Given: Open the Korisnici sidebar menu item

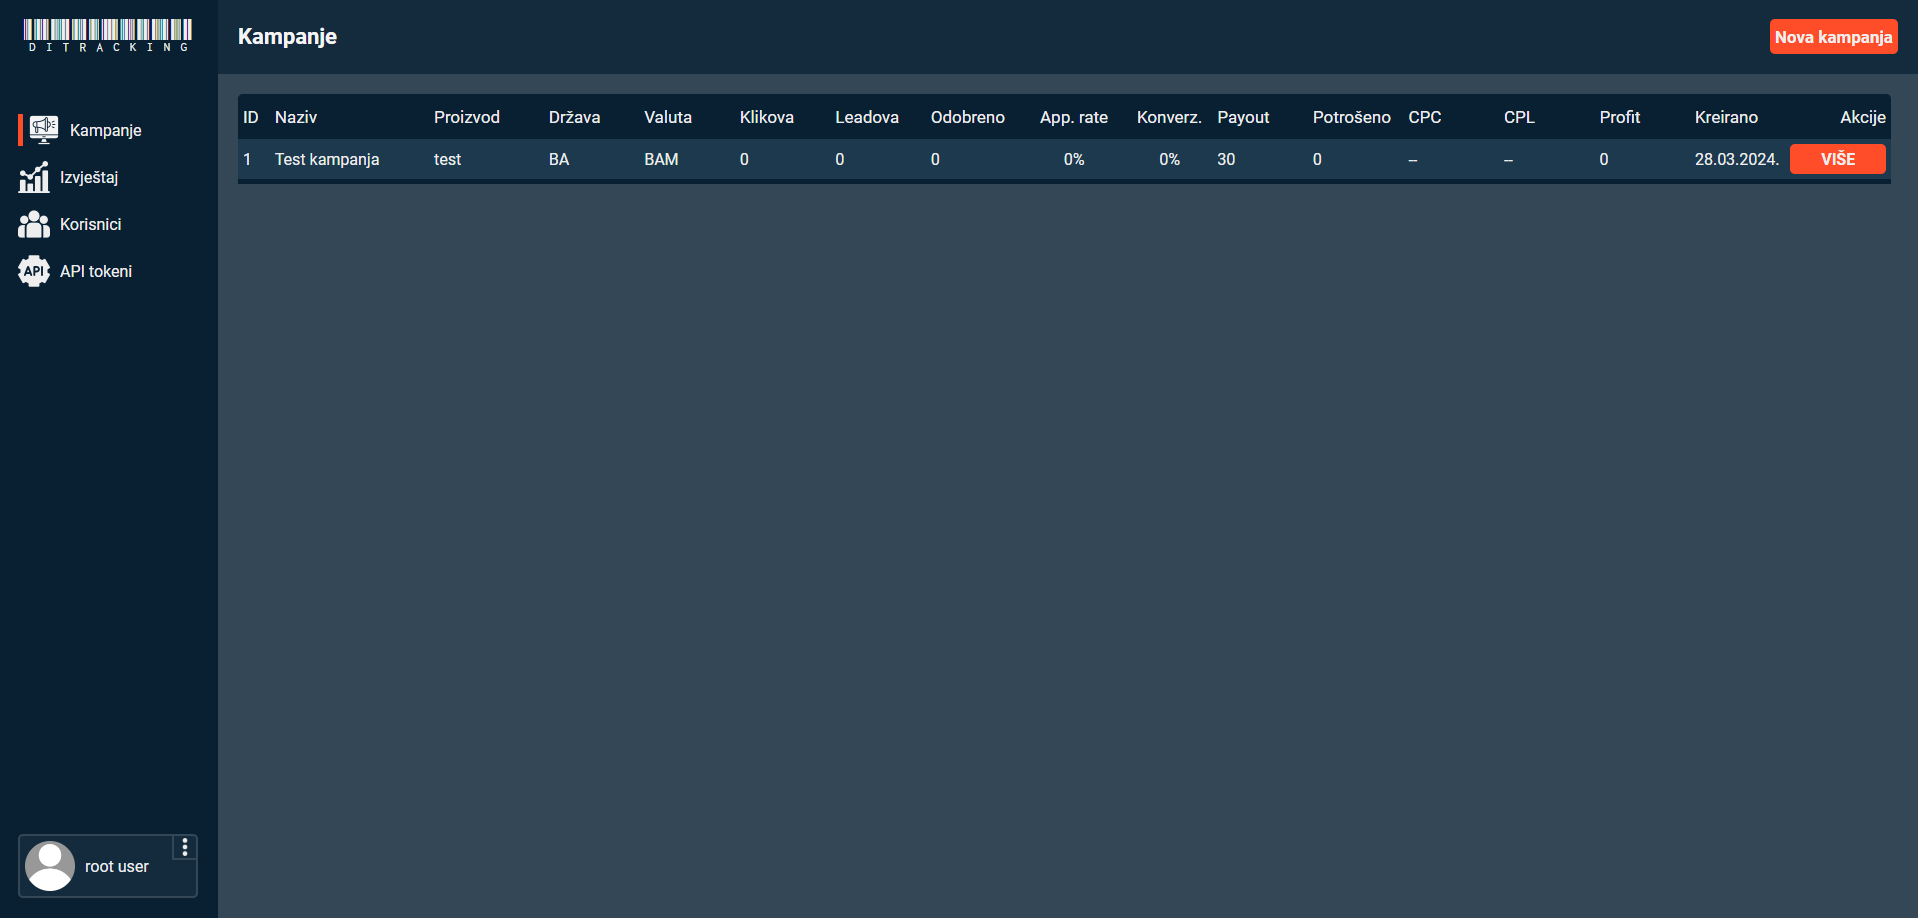Looking at the screenshot, I should [x=109, y=224].
